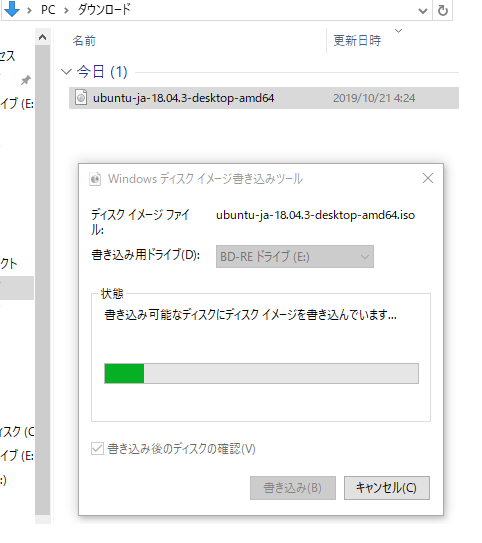The image size is (482, 543).
Task: Click PC in the address breadcrumb
Action: (48, 10)
